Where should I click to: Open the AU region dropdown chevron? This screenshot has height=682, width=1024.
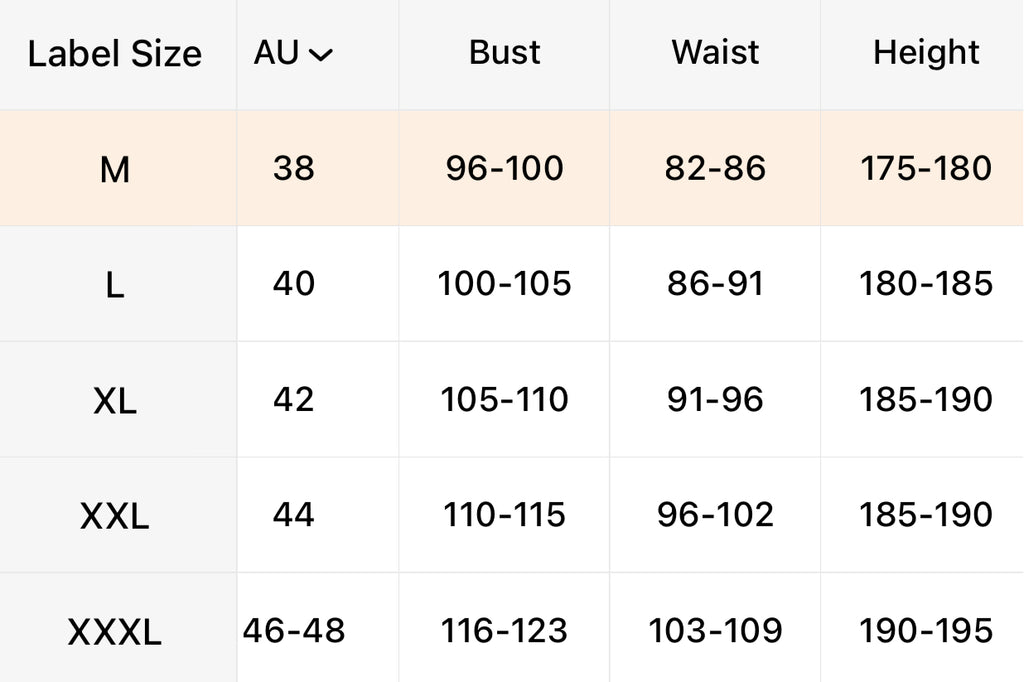(321, 56)
